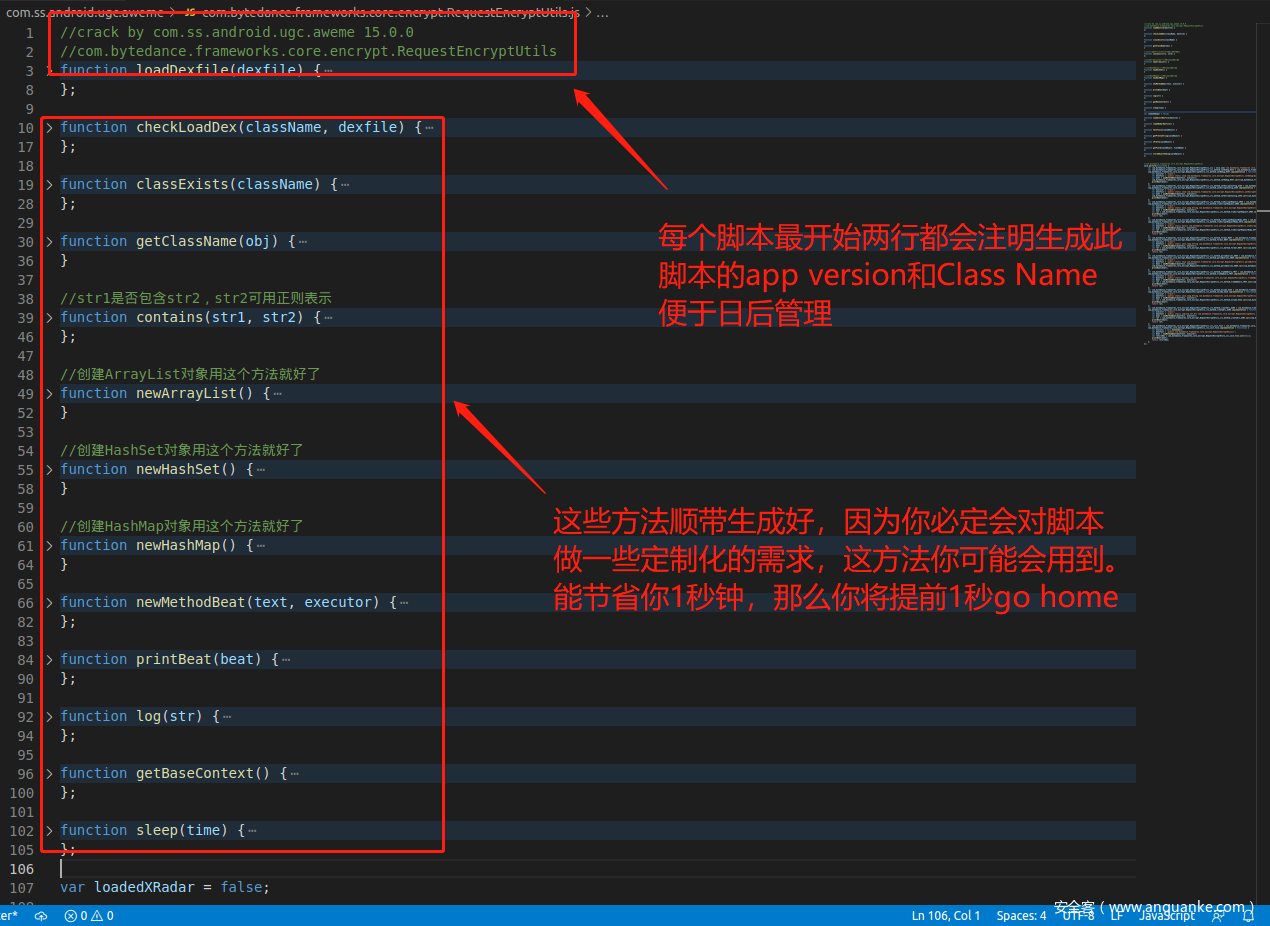The image size is (1270, 926).
Task: Open the com.ss.android.ugc.aweme breadcrumb folder
Action: (x=84, y=13)
